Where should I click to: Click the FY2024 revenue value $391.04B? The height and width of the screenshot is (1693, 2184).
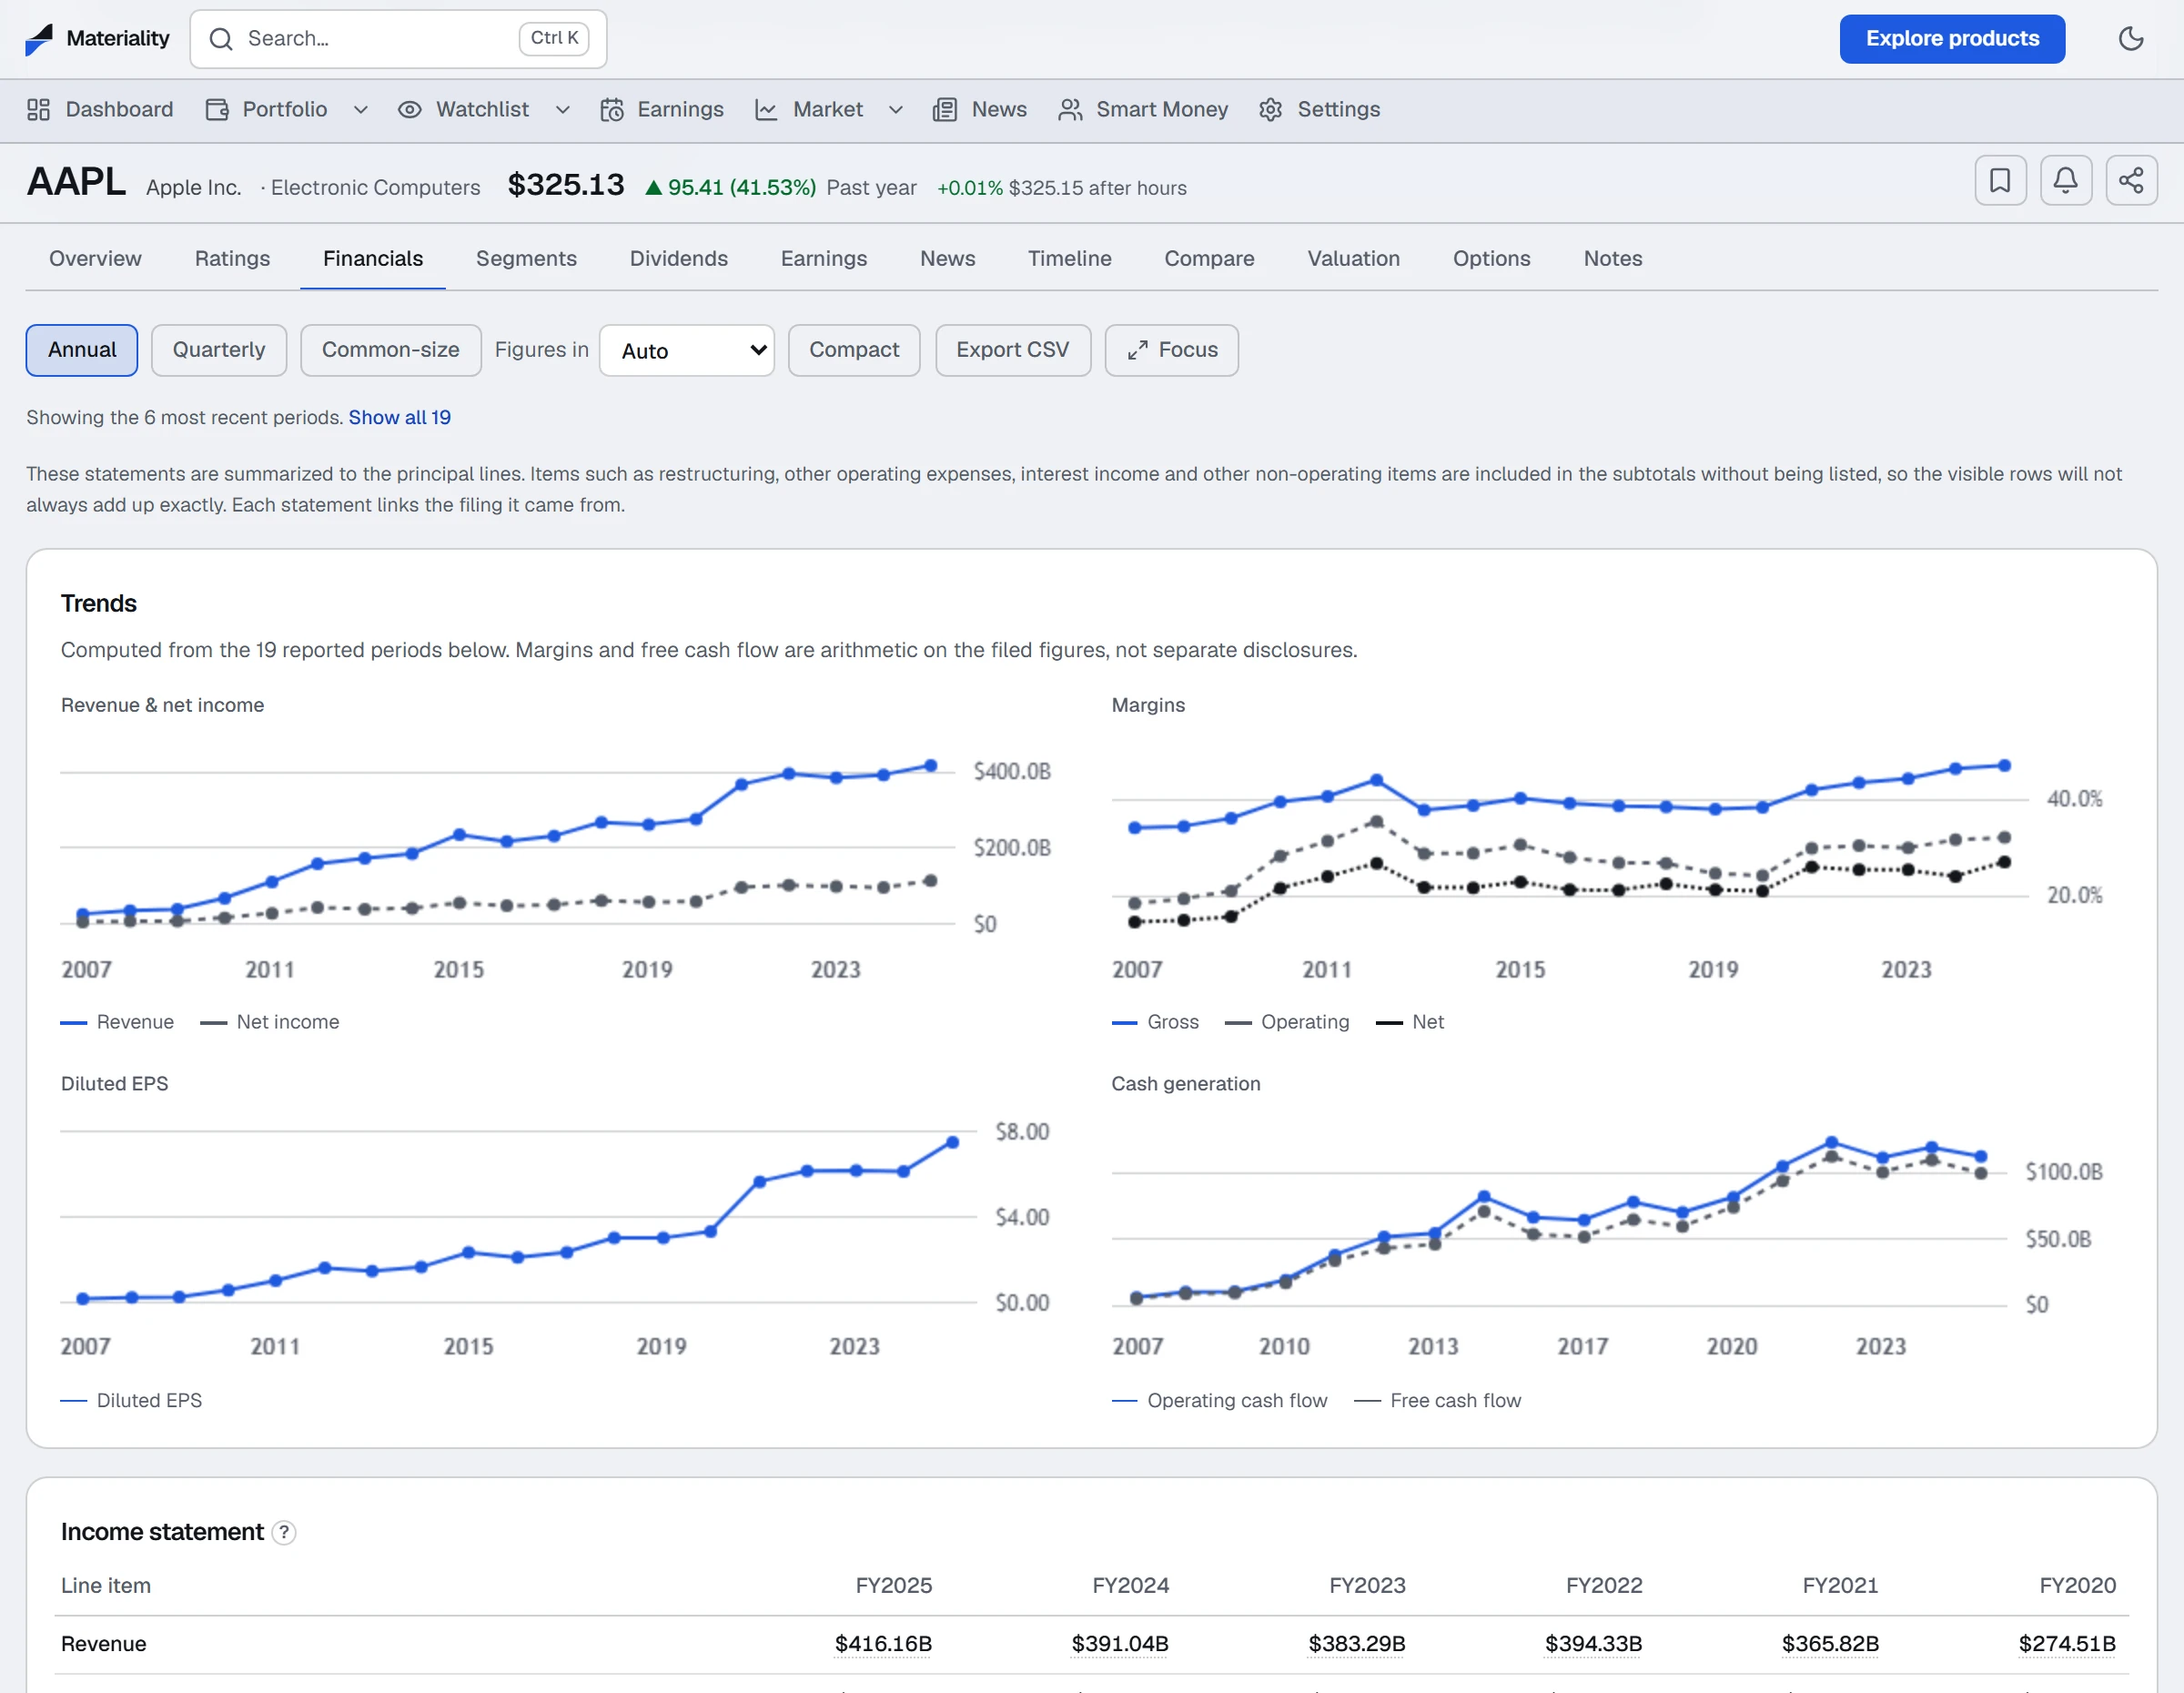(1120, 1644)
